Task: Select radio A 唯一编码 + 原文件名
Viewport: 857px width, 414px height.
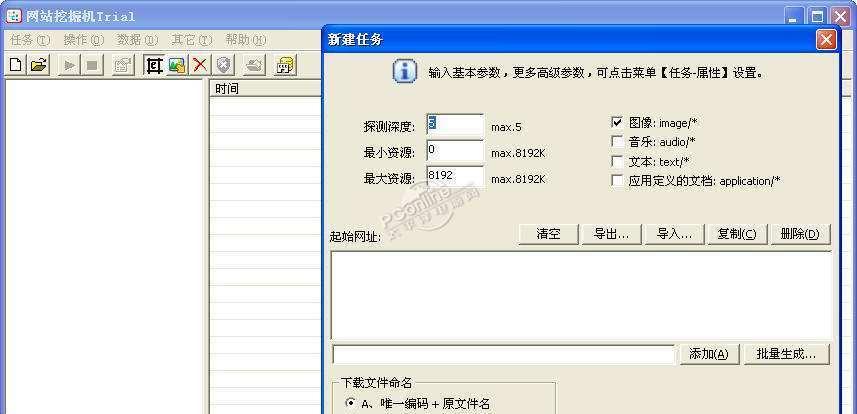Action: [350, 403]
